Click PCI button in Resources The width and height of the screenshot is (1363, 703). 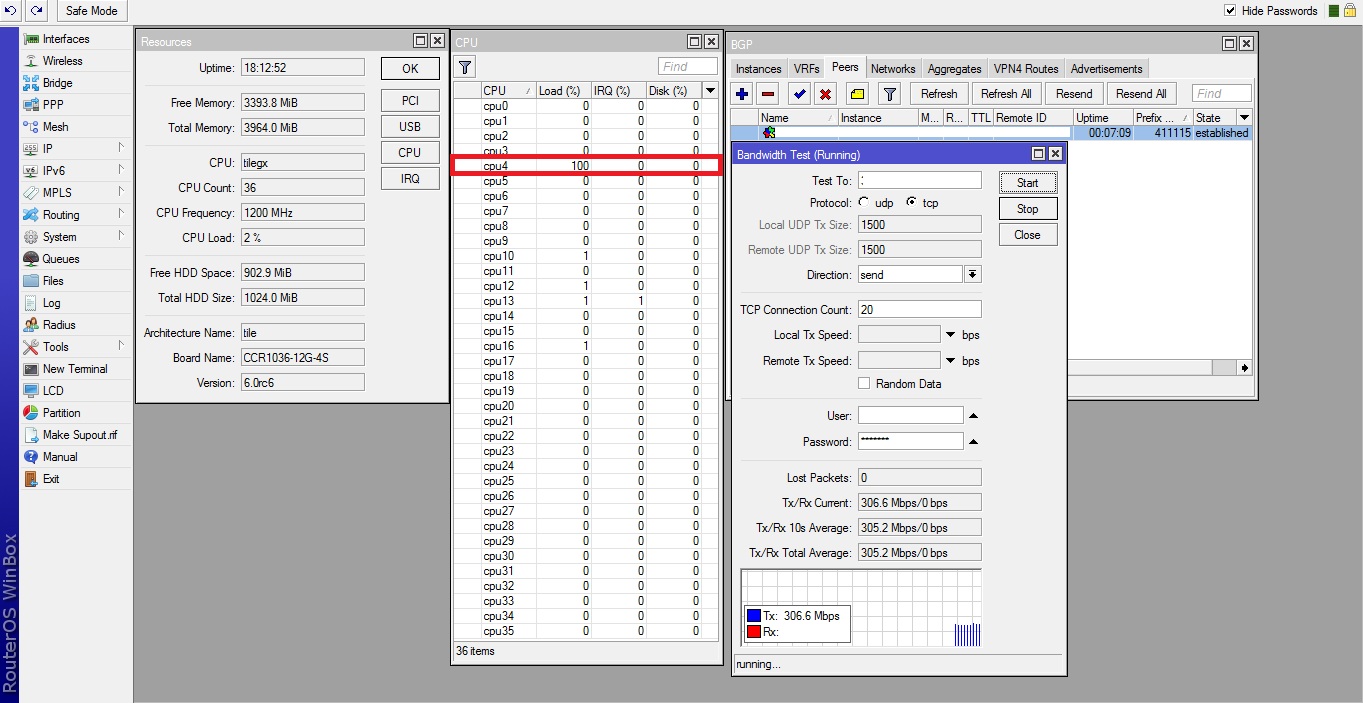(410, 101)
